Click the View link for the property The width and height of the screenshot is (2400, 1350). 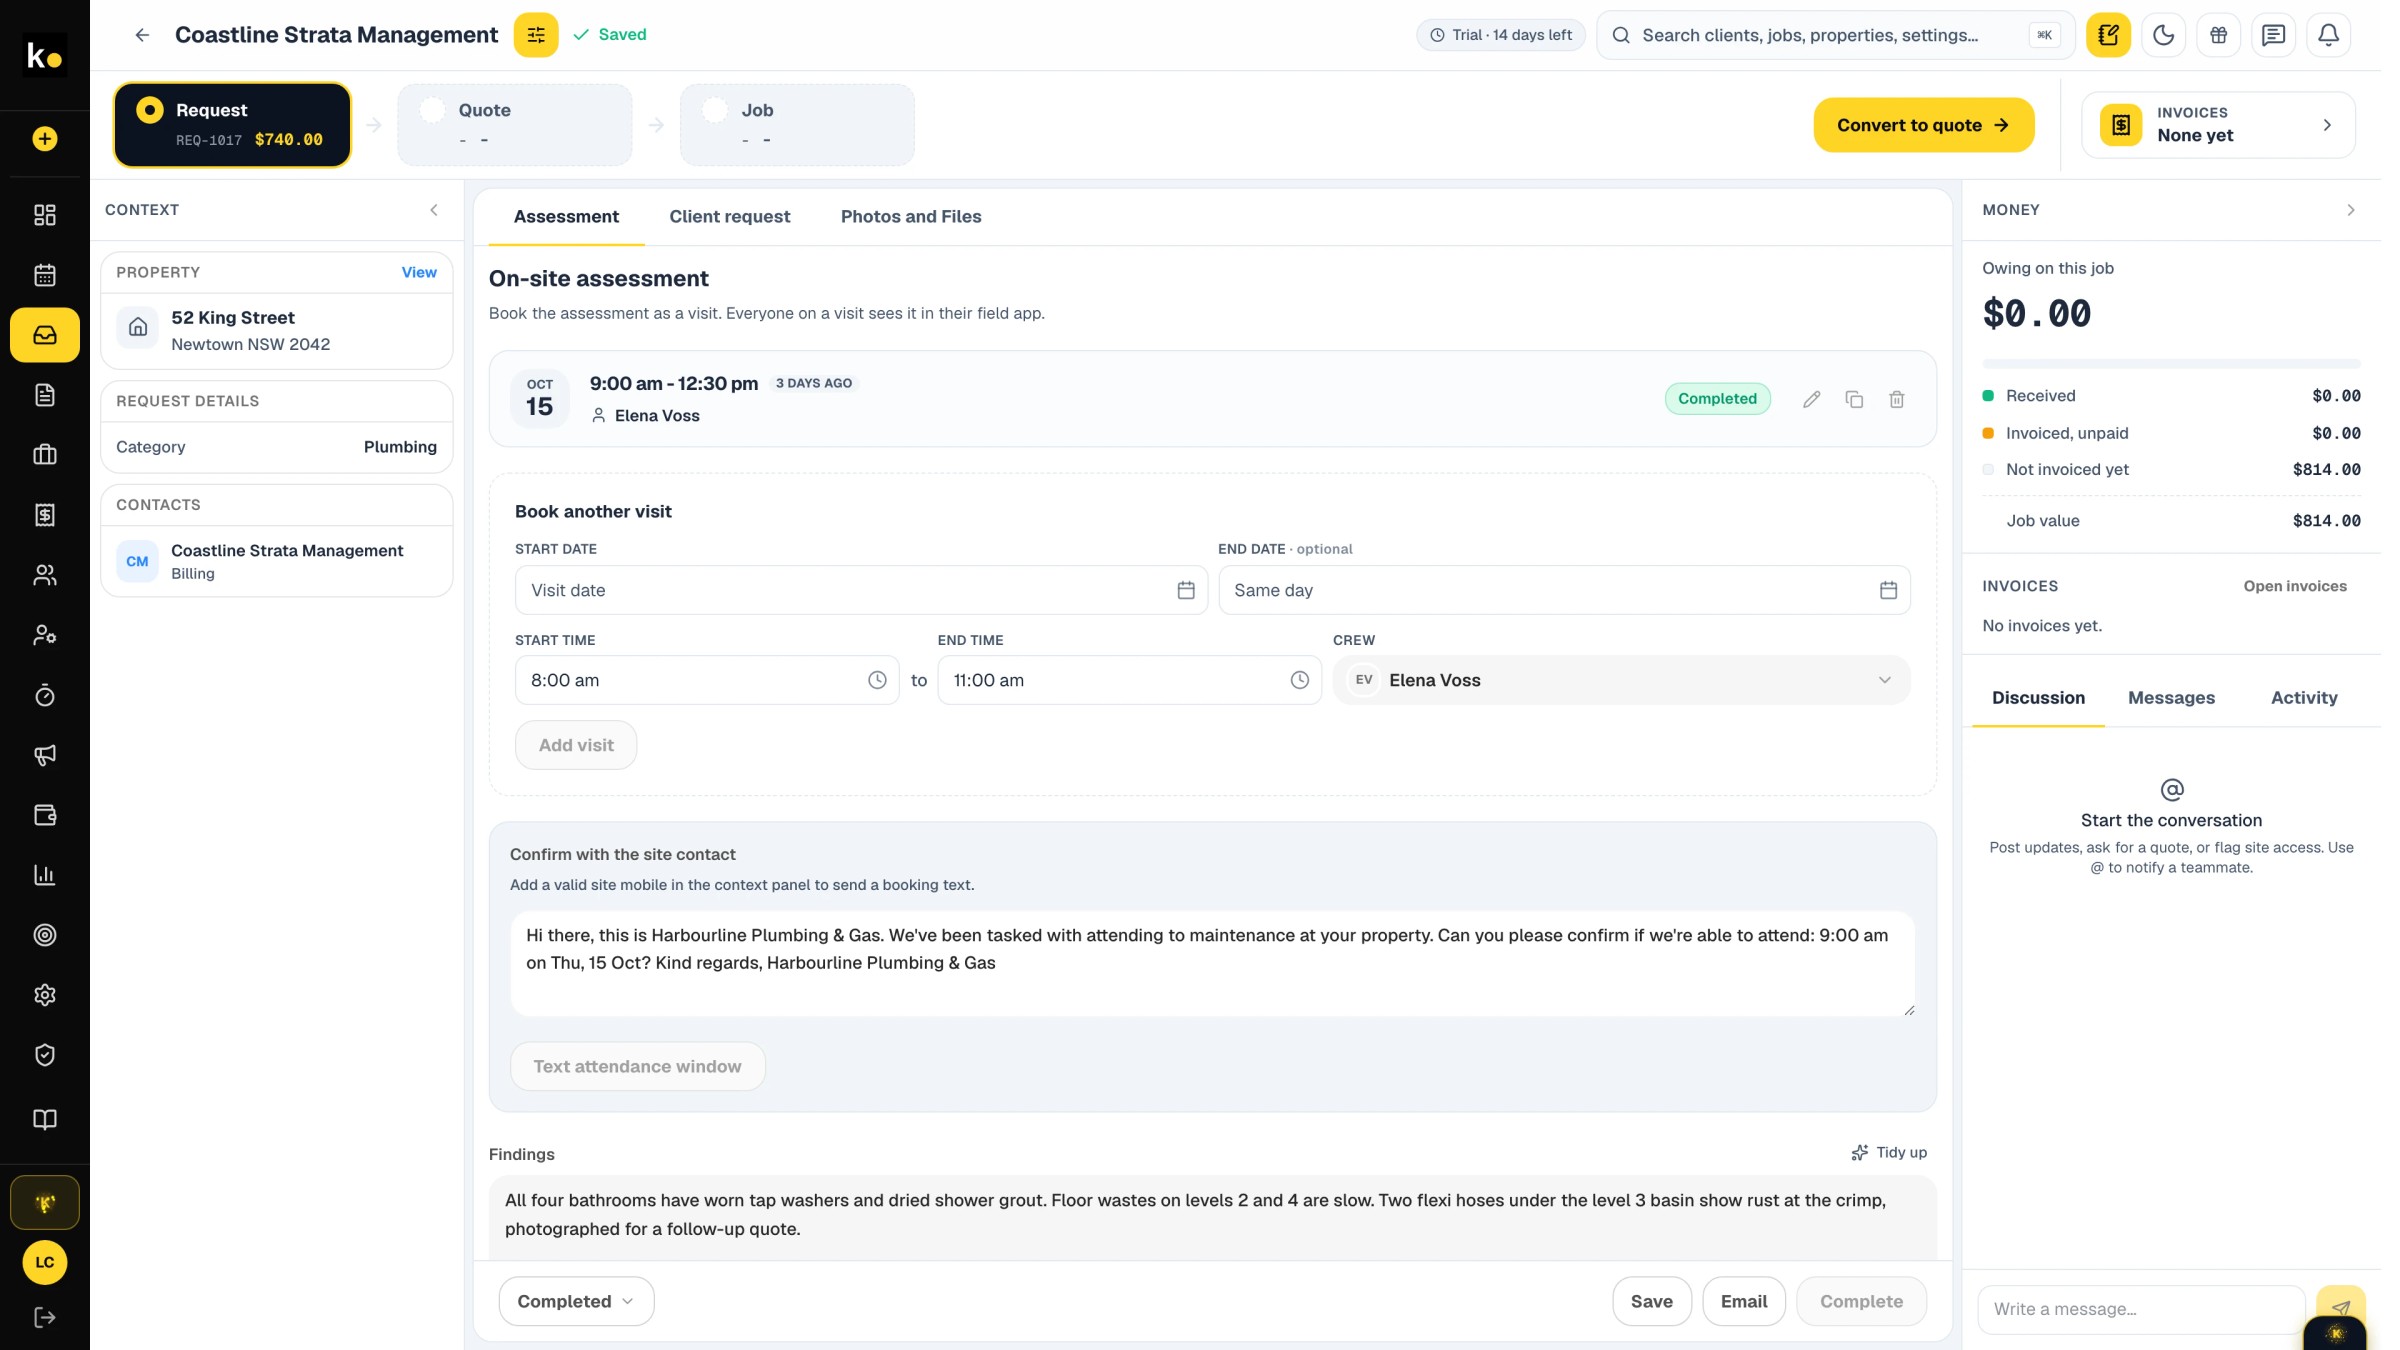419,272
